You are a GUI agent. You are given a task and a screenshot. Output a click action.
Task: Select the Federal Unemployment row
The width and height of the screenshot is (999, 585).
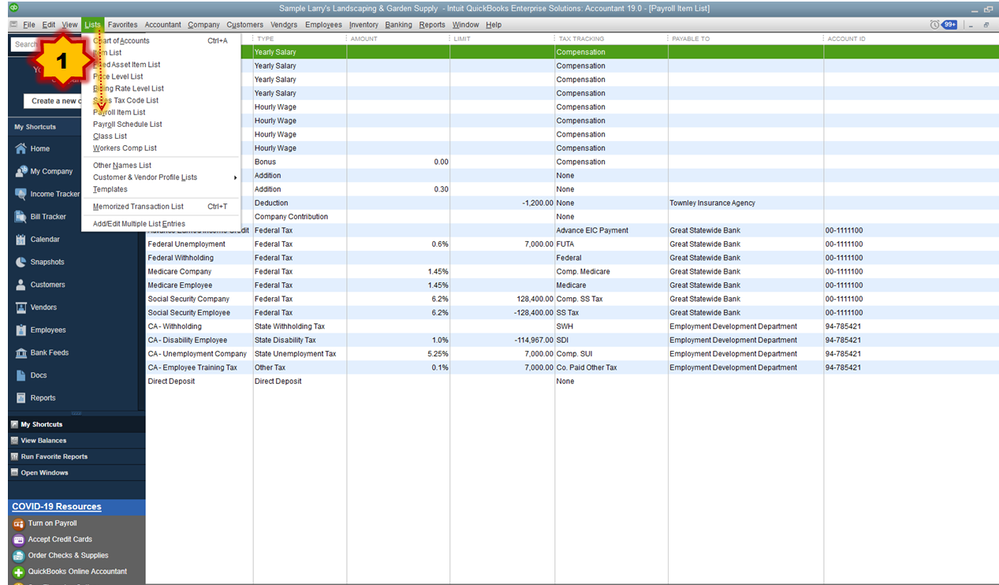tap(572, 244)
